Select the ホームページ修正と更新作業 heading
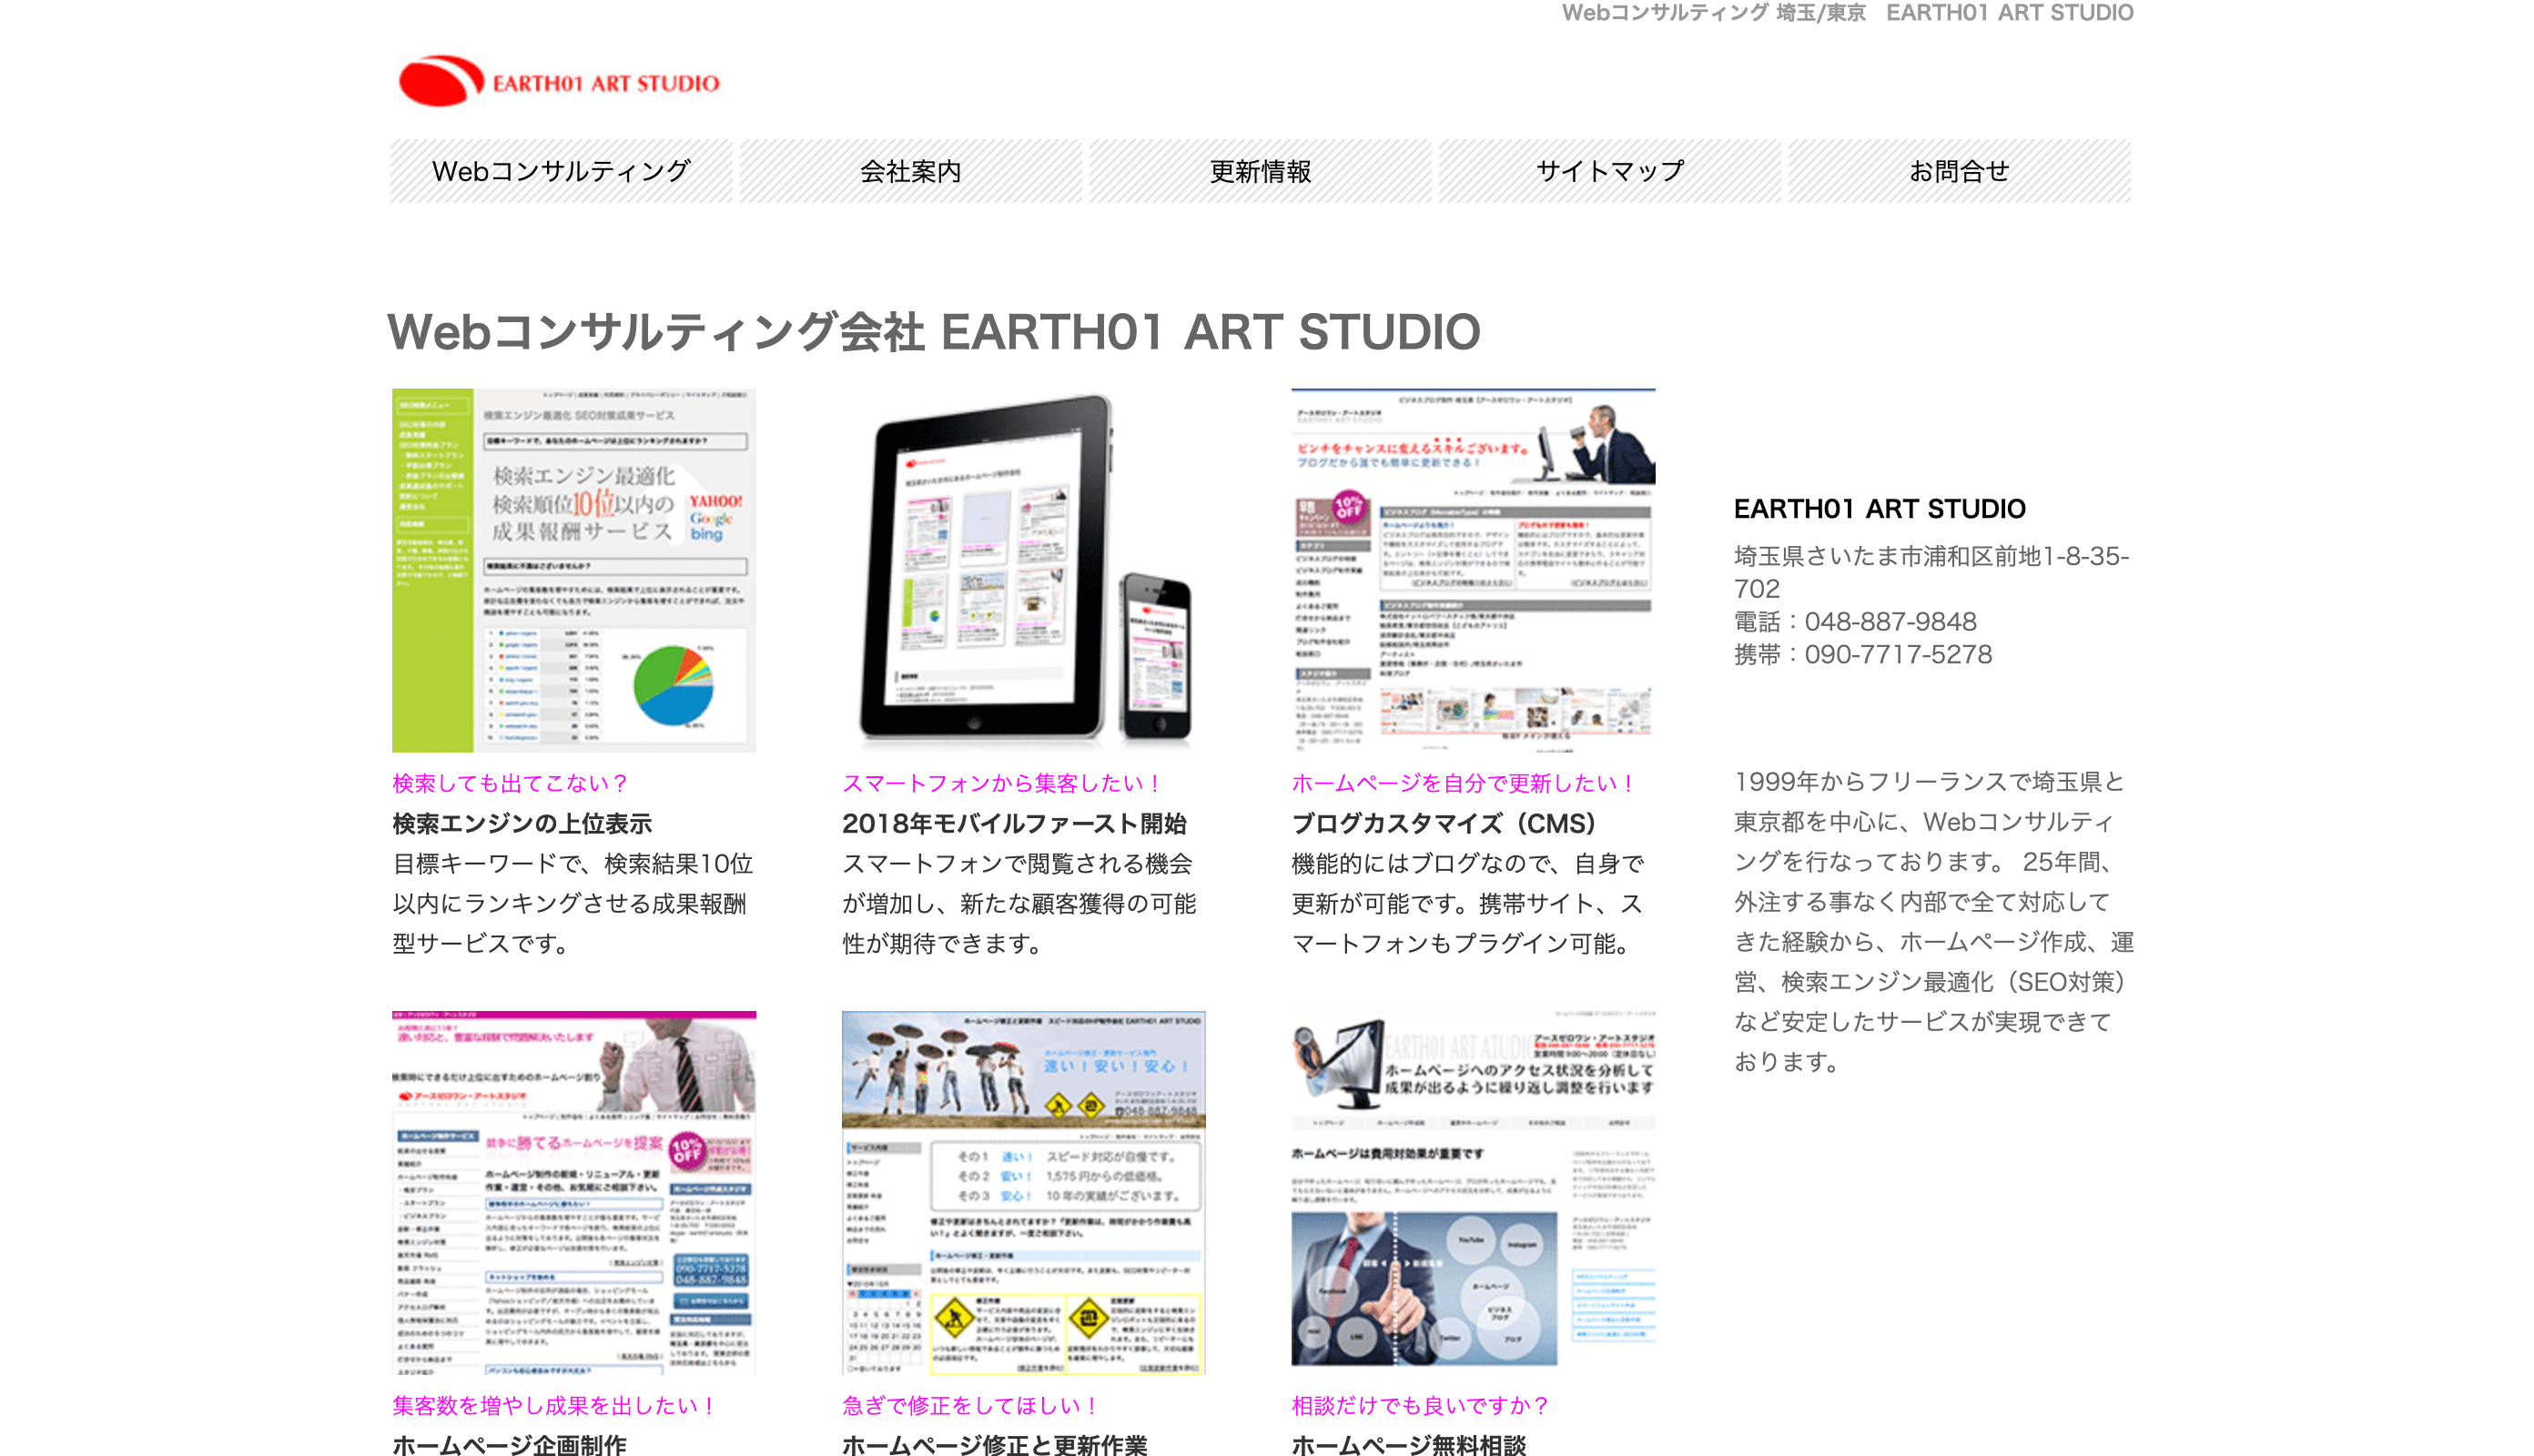2534x1456 pixels. [995, 1444]
